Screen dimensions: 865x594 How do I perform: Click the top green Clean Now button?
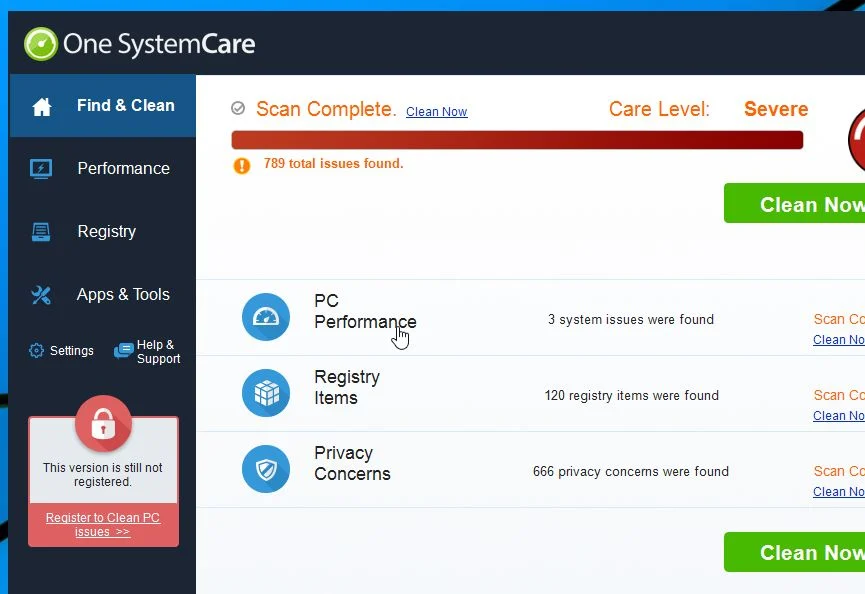[x=794, y=204]
